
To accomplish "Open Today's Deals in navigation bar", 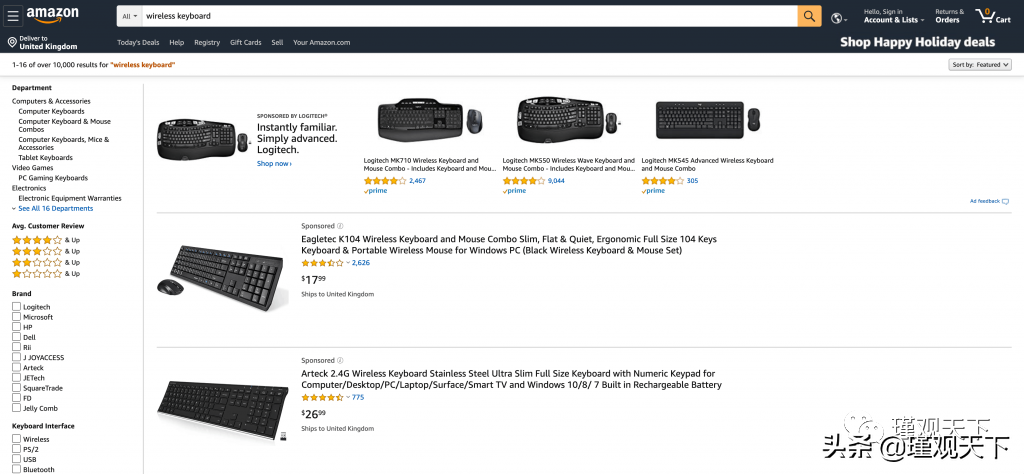I will click(138, 43).
